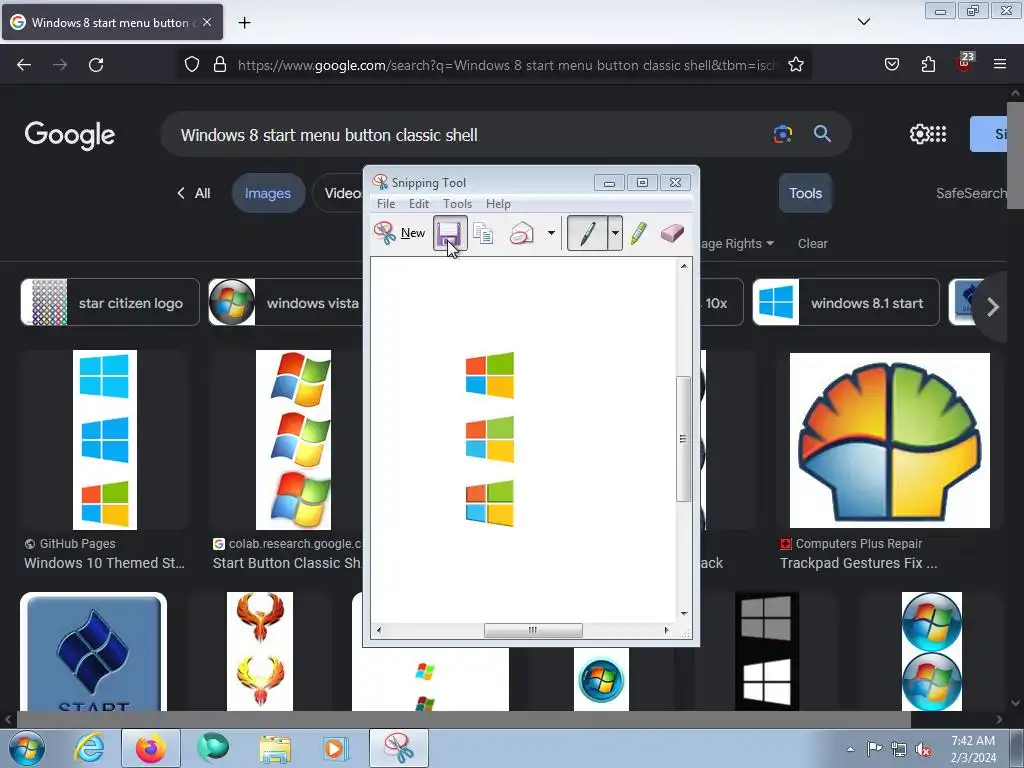
Task: Open the list all tabs chevron
Action: (864, 22)
